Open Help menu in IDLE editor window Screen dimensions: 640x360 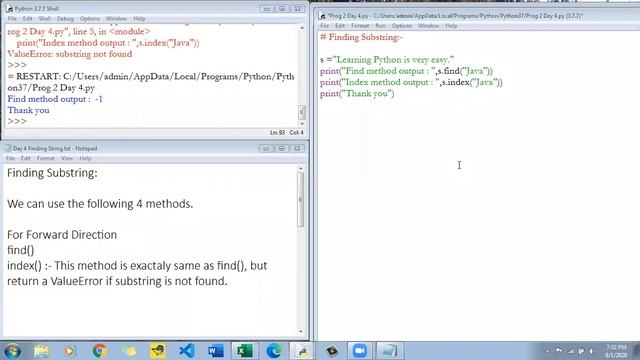[x=451, y=26]
